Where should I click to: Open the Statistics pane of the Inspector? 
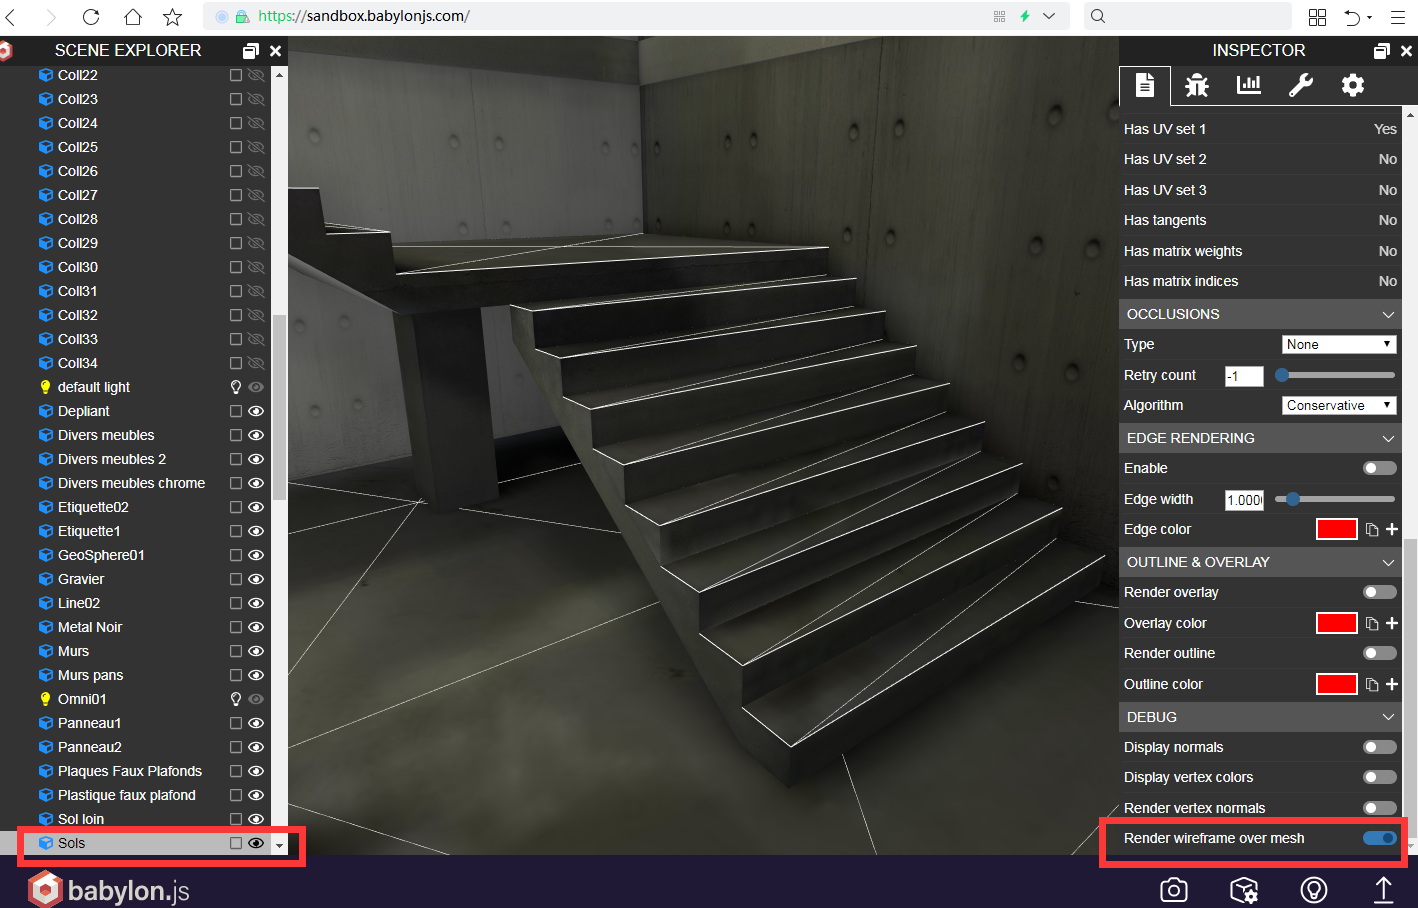coord(1248,86)
